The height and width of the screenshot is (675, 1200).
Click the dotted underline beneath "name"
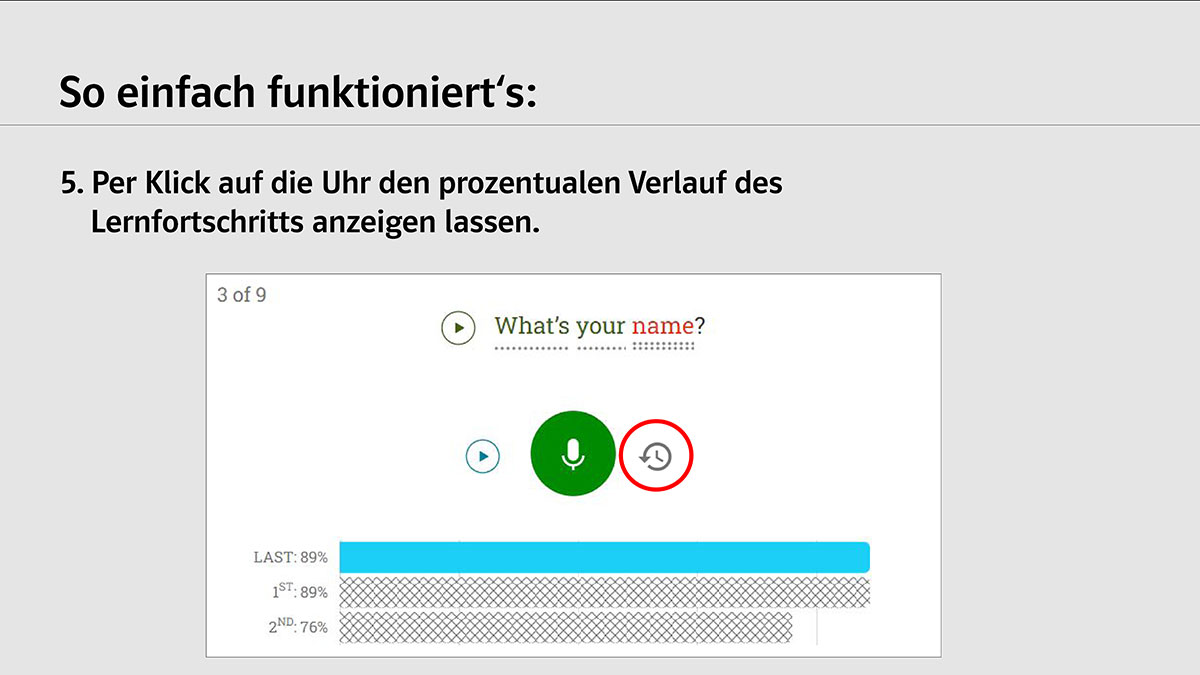(x=662, y=346)
